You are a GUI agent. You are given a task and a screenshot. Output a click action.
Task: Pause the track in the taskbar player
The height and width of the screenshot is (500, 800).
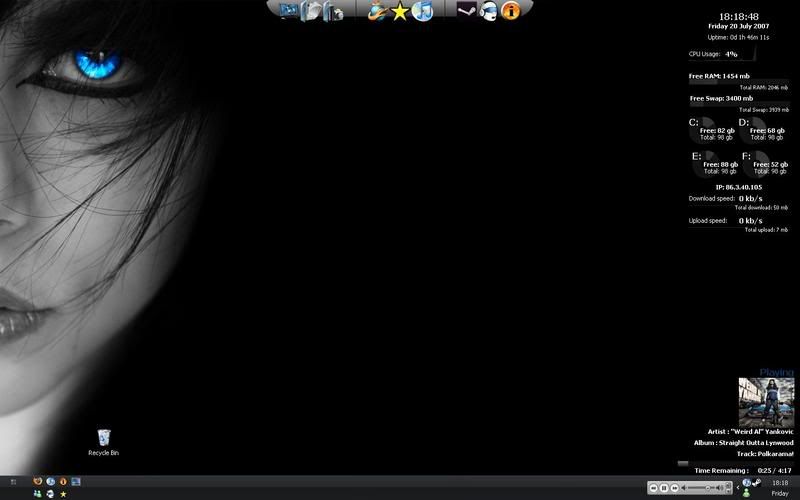click(664, 488)
